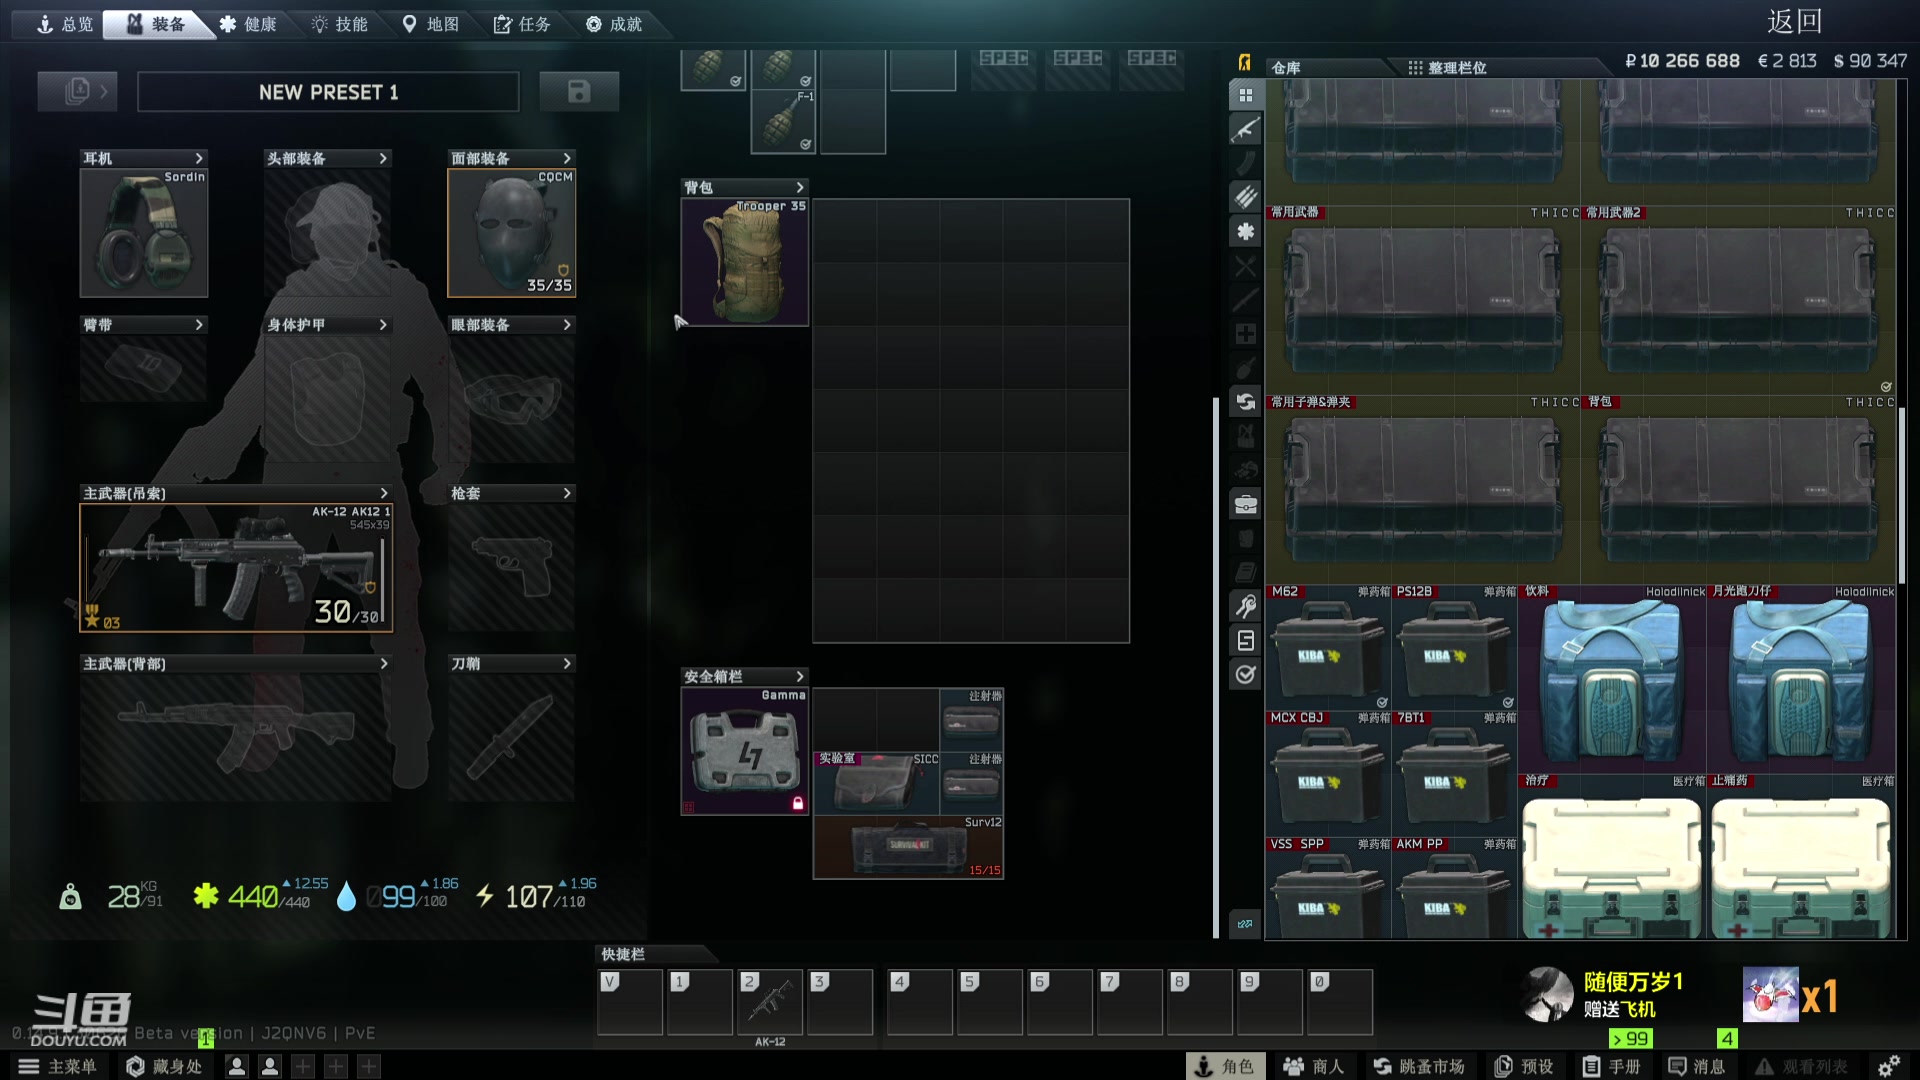Filter stash by notes document icon
1920x1080 pixels.
(1246, 640)
